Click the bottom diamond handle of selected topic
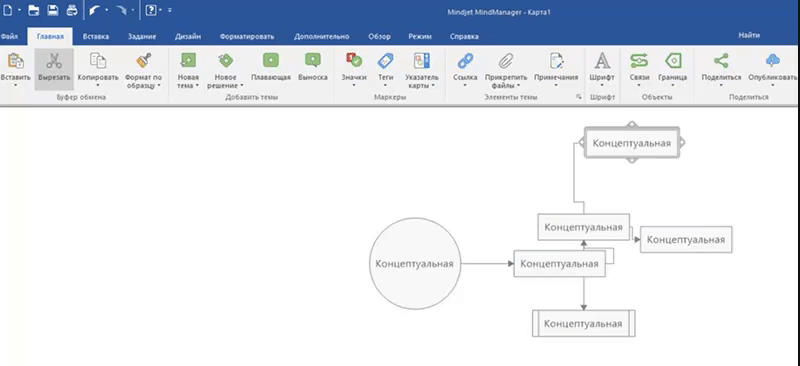The height and width of the screenshot is (366, 800). [x=632, y=160]
